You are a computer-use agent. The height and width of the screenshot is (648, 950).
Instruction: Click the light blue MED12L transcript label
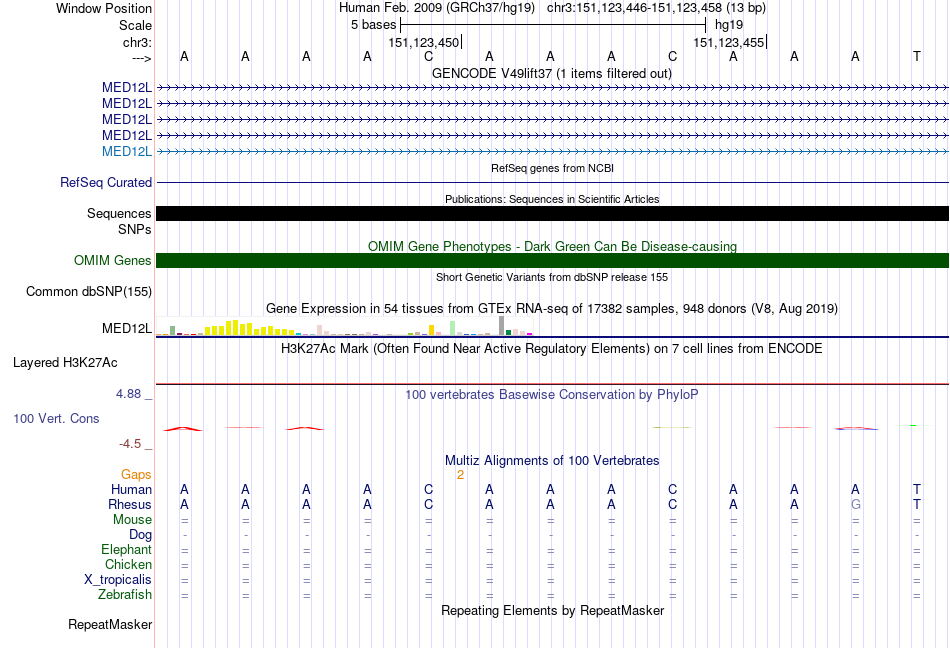tap(127, 151)
